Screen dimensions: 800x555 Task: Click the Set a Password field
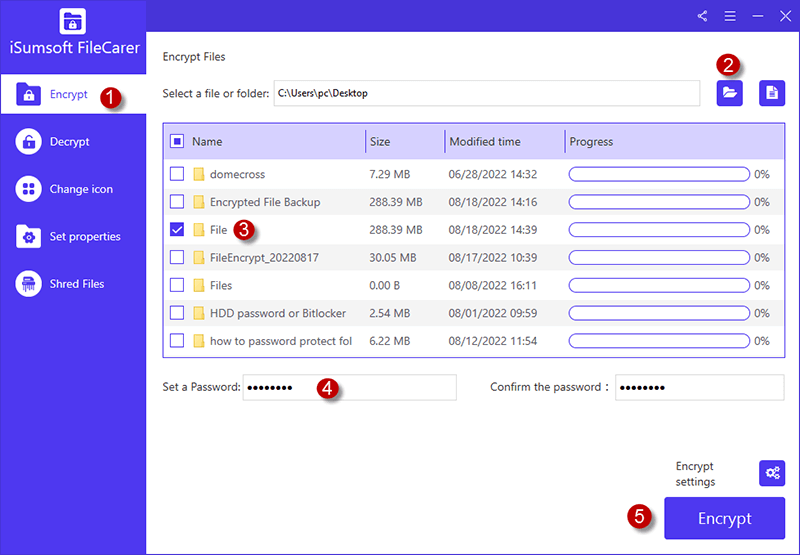[x=349, y=387]
